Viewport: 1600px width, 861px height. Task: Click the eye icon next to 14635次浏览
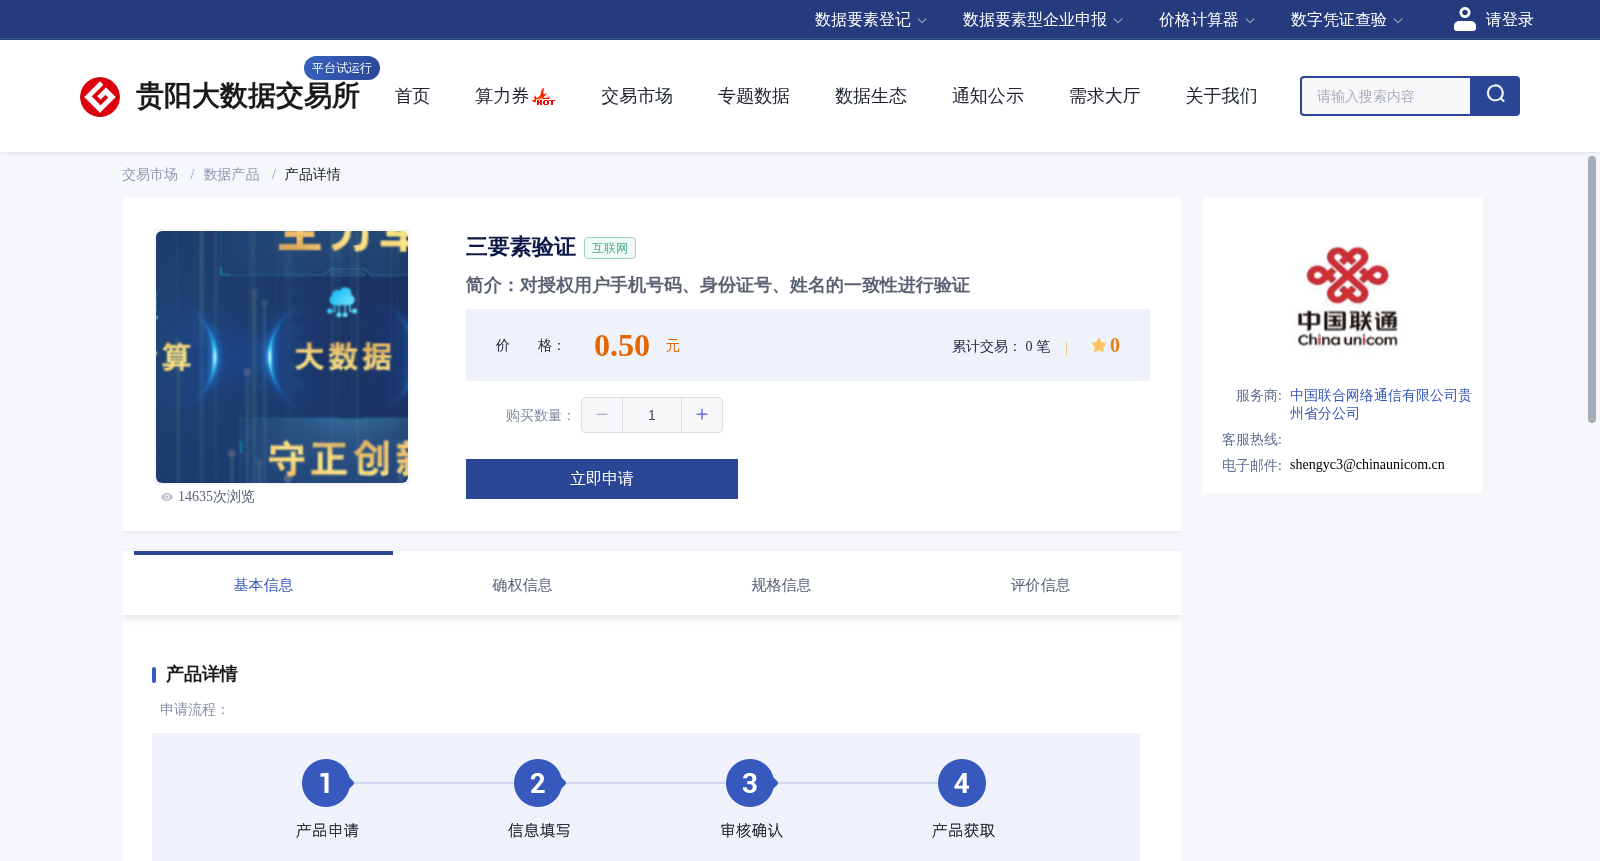click(x=167, y=497)
